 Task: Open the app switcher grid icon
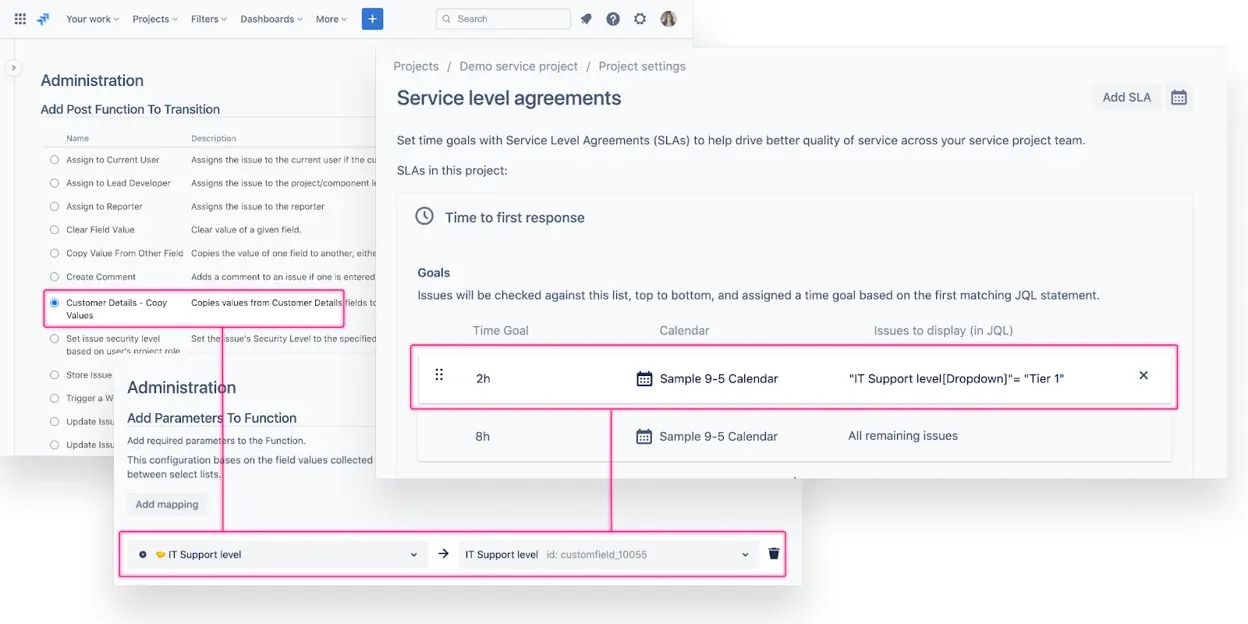19,18
